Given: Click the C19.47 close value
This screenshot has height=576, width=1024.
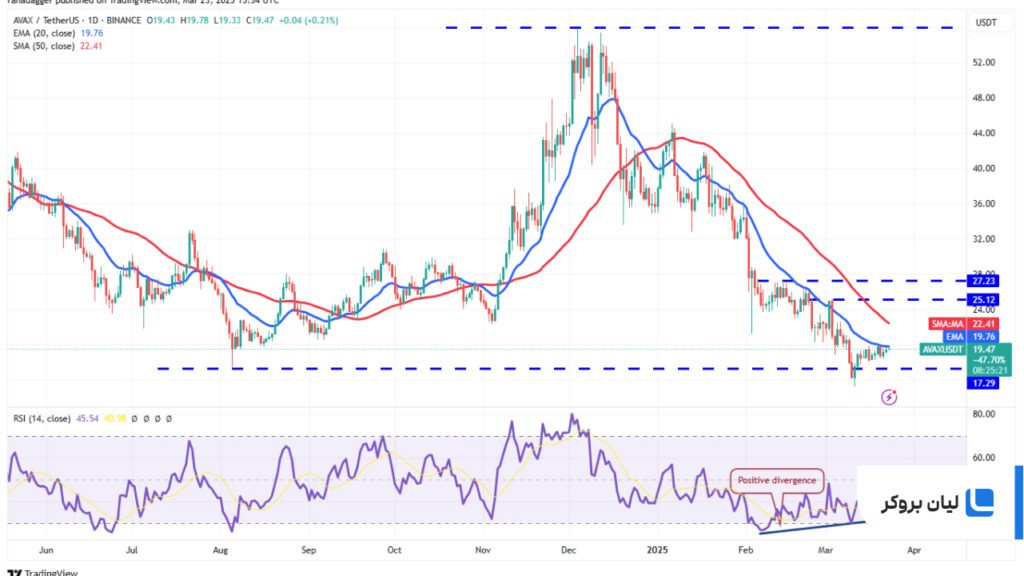Looking at the screenshot, I should [260, 20].
